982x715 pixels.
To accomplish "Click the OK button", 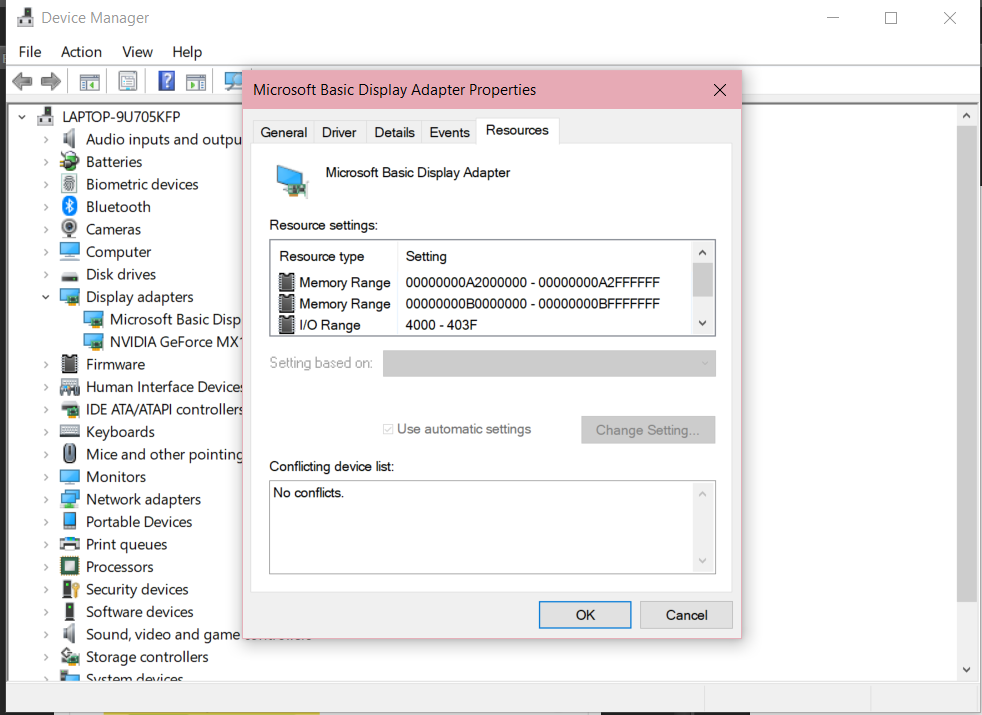I will point(585,615).
